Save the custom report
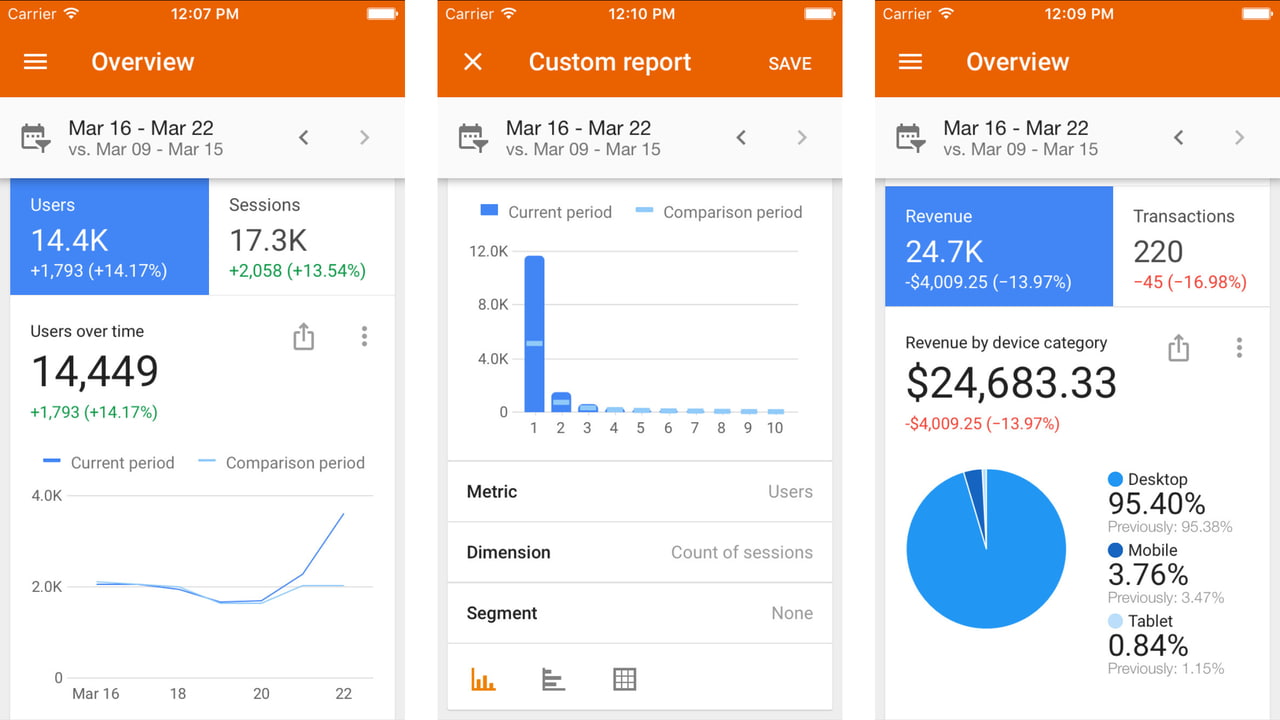This screenshot has height=720, width=1280. (x=789, y=63)
